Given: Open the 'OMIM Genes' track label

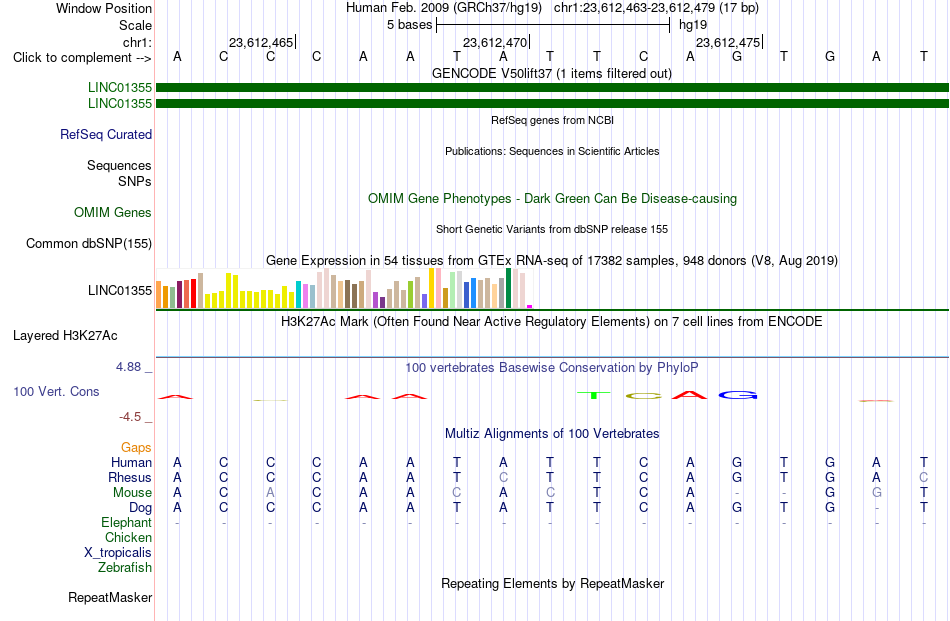Looking at the screenshot, I should pos(113,212).
